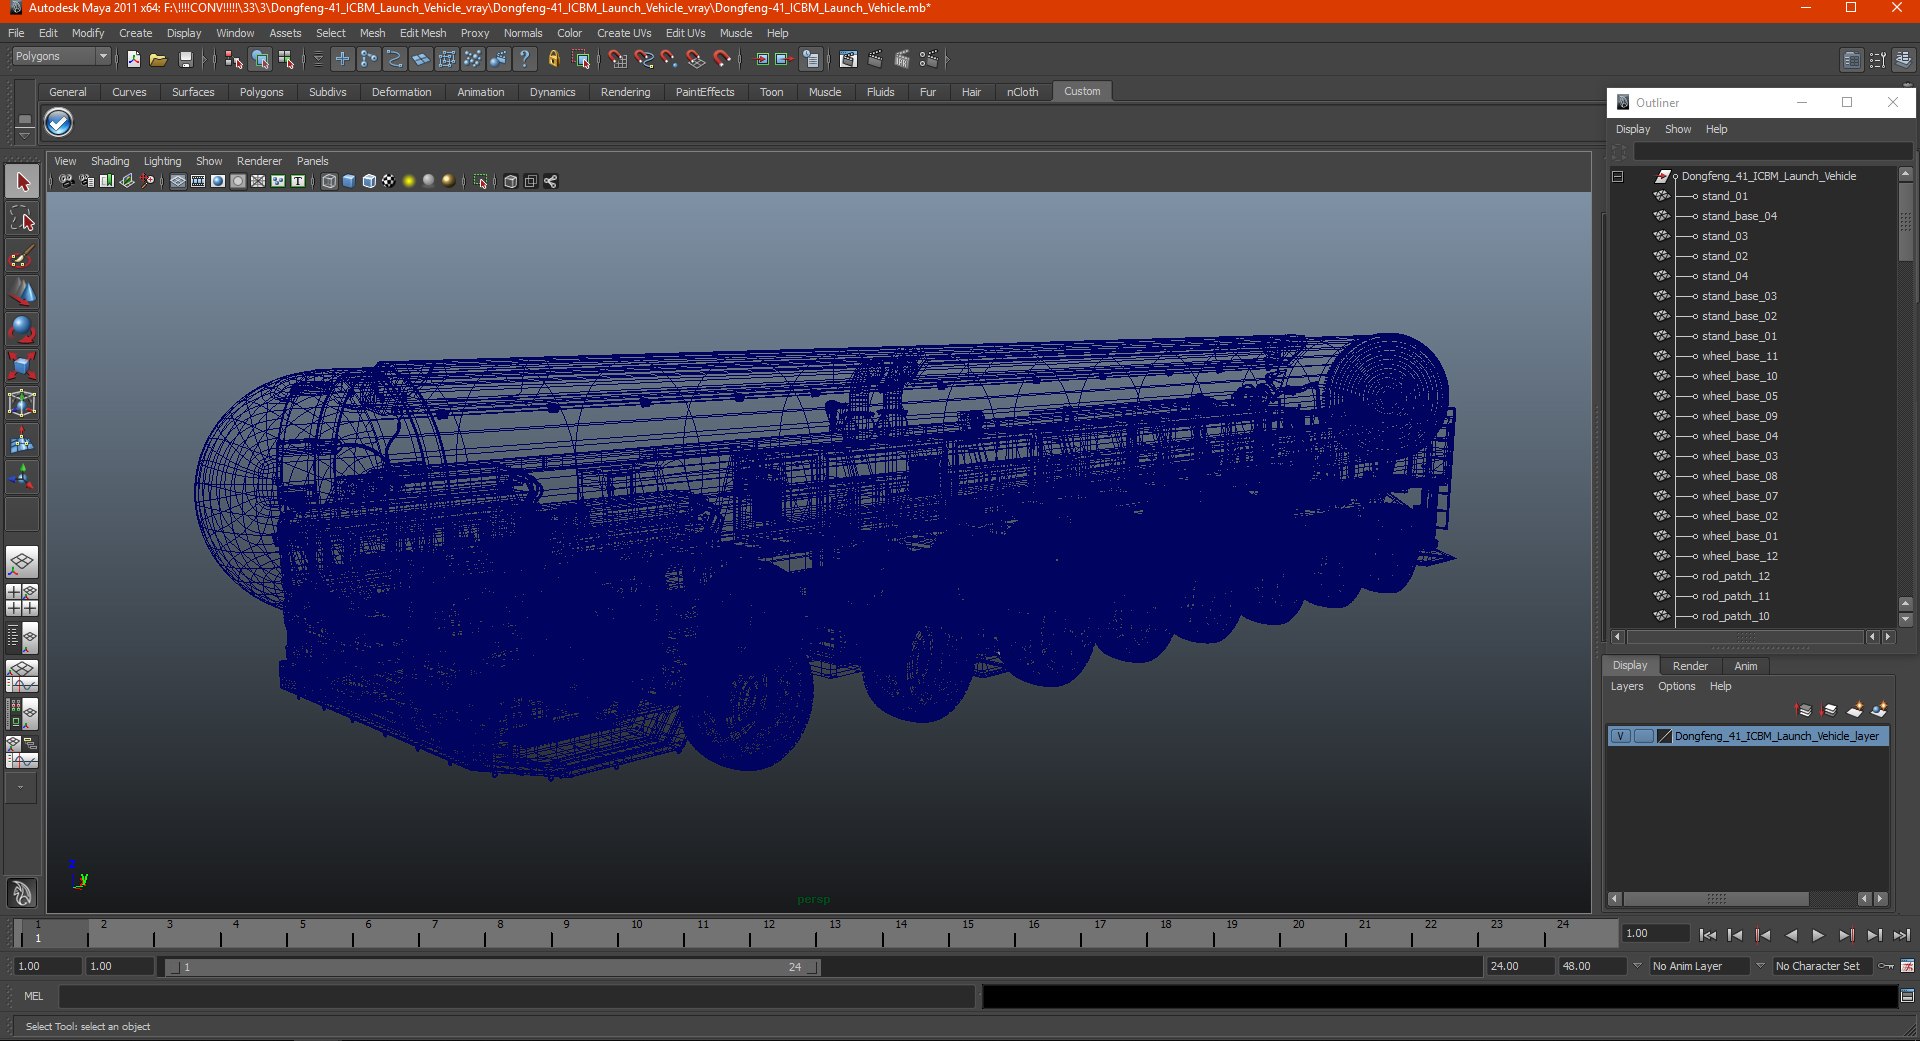Click the Save Scene disk icon
Image resolution: width=1920 pixels, height=1041 pixels.
185,59
